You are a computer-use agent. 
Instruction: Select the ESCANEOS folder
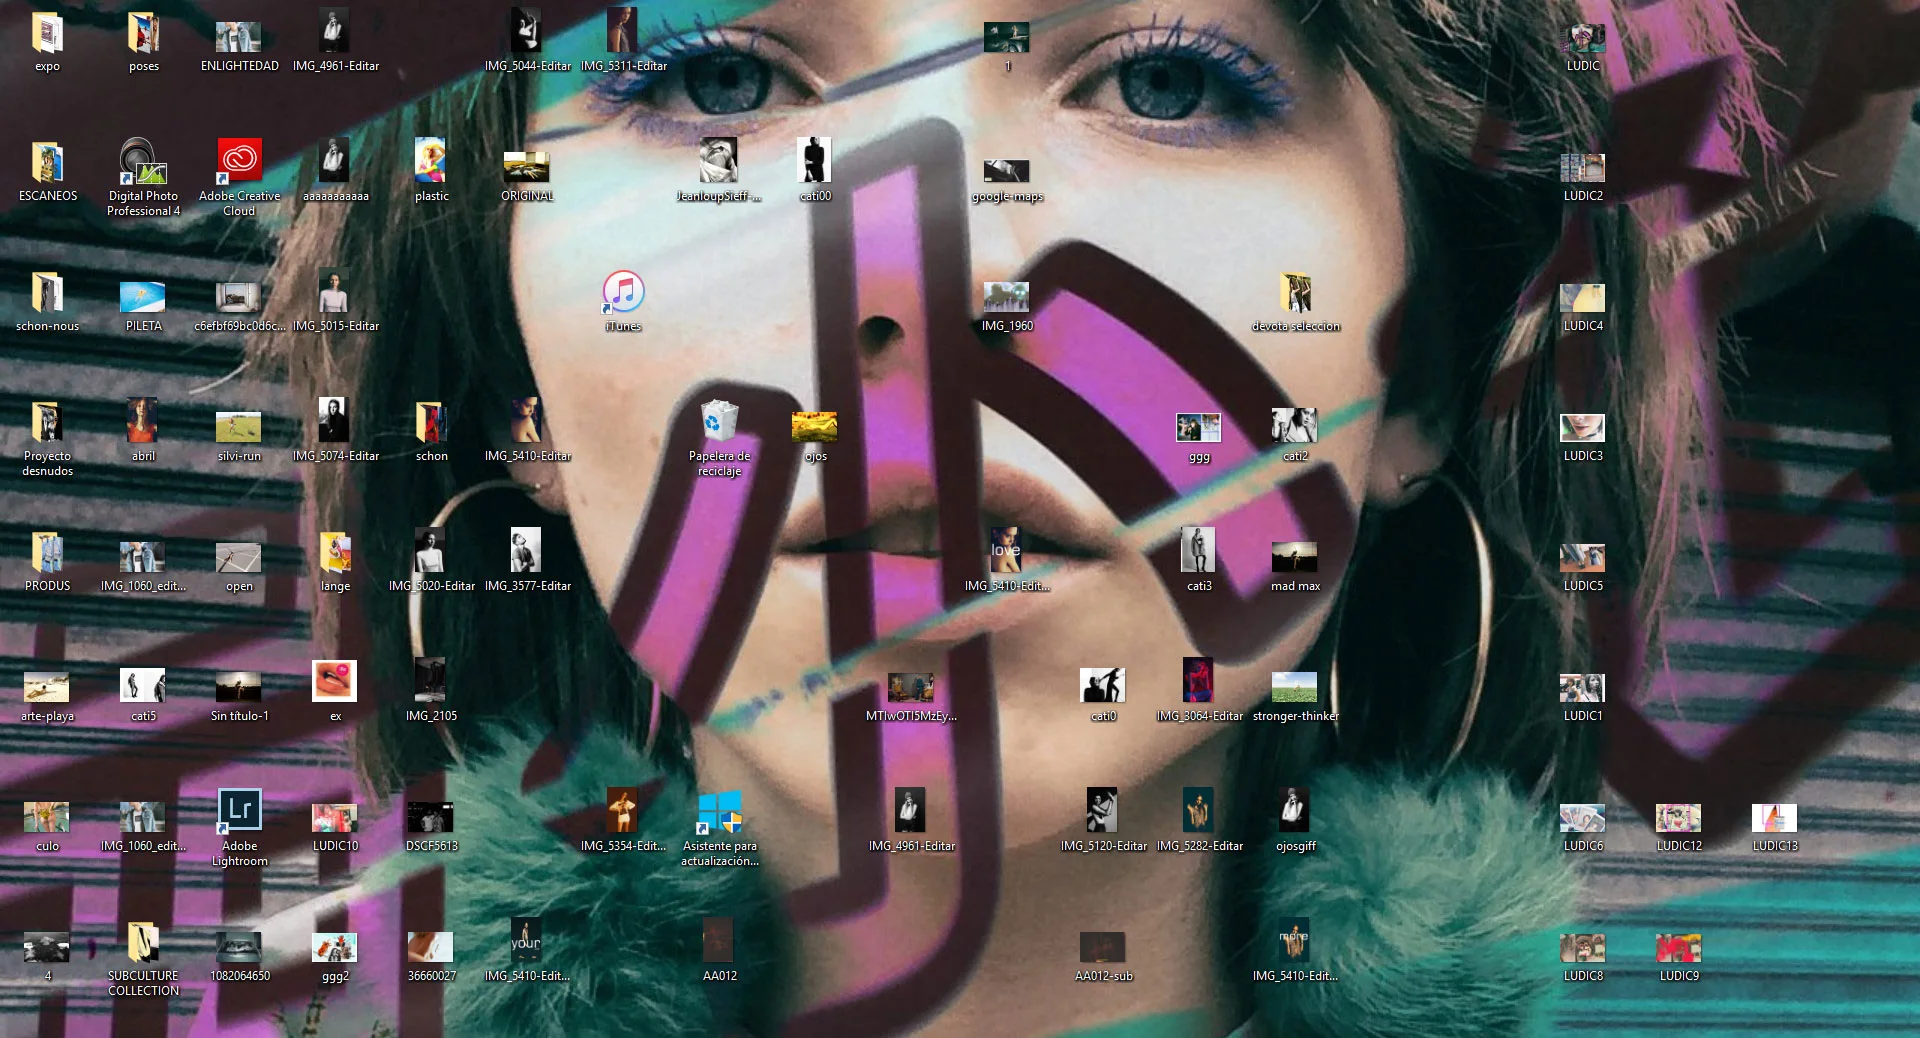click(47, 162)
